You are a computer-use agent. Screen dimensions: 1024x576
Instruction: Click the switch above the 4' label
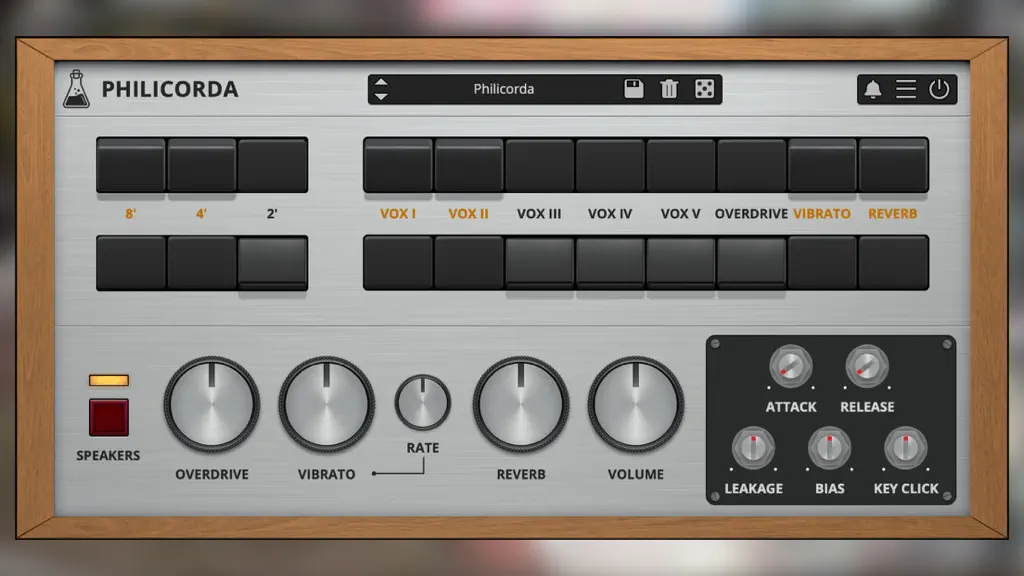[202, 165]
